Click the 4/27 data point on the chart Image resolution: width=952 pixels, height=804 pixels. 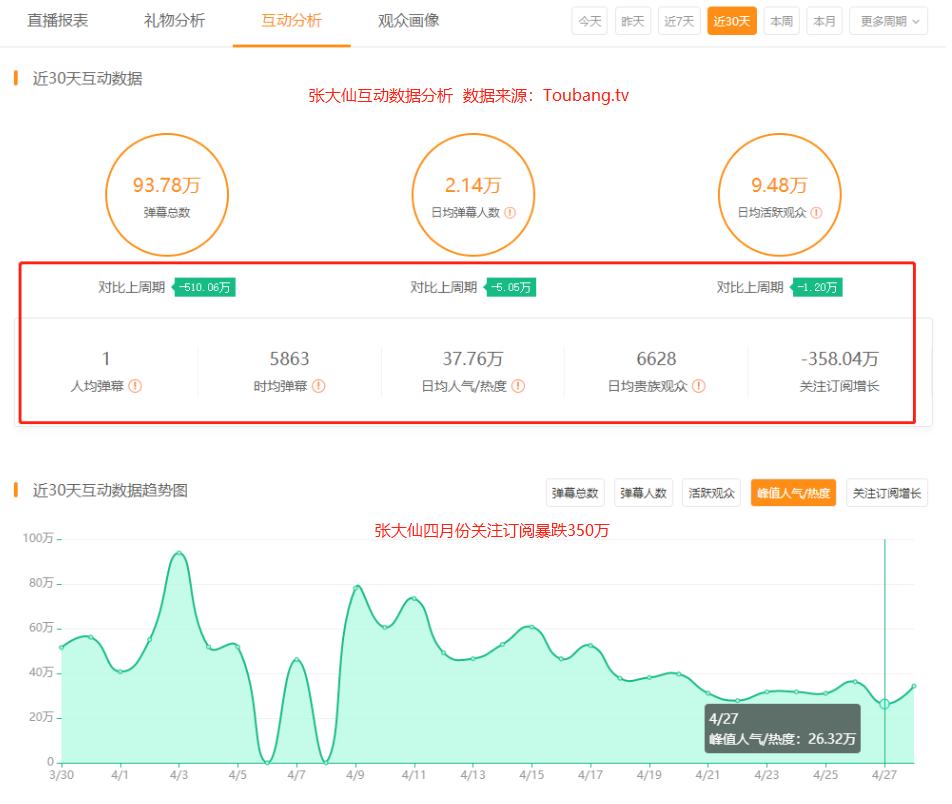pos(886,704)
